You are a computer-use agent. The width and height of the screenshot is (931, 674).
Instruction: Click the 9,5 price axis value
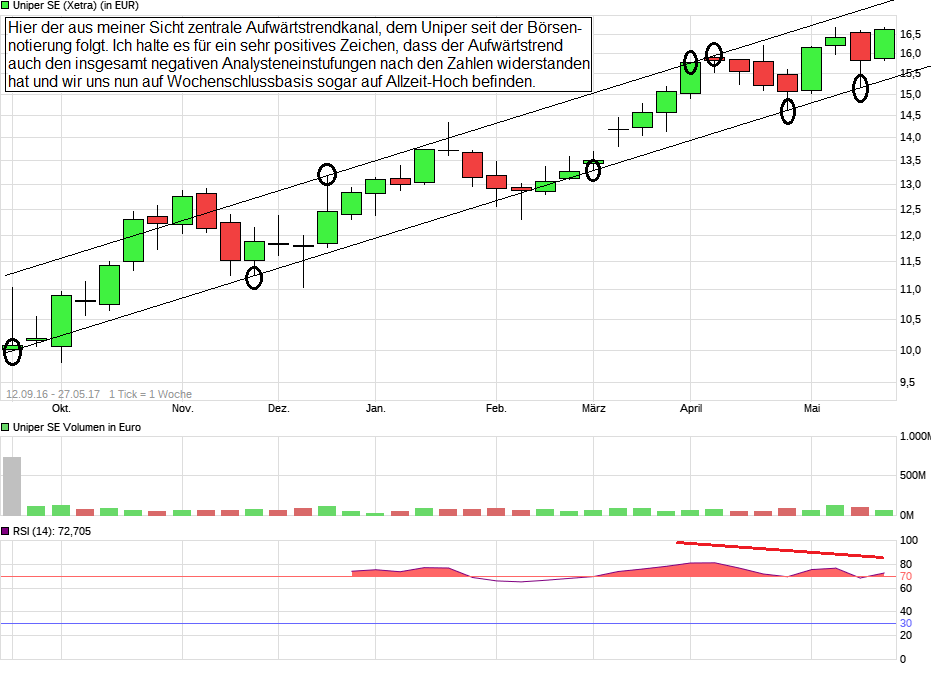tap(907, 382)
